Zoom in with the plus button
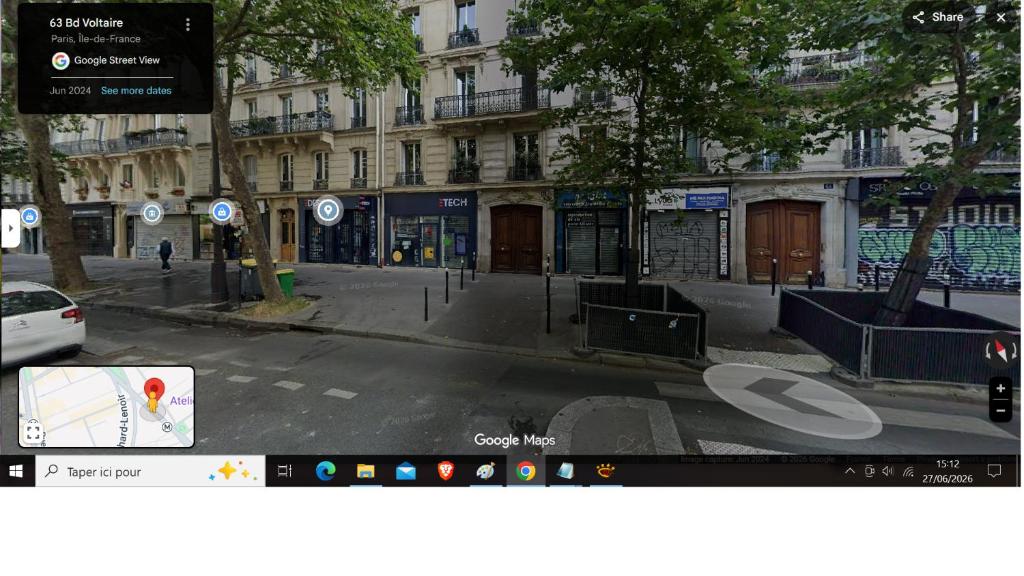Screen dimensions: 1024x576 pyautogui.click(x=1000, y=389)
